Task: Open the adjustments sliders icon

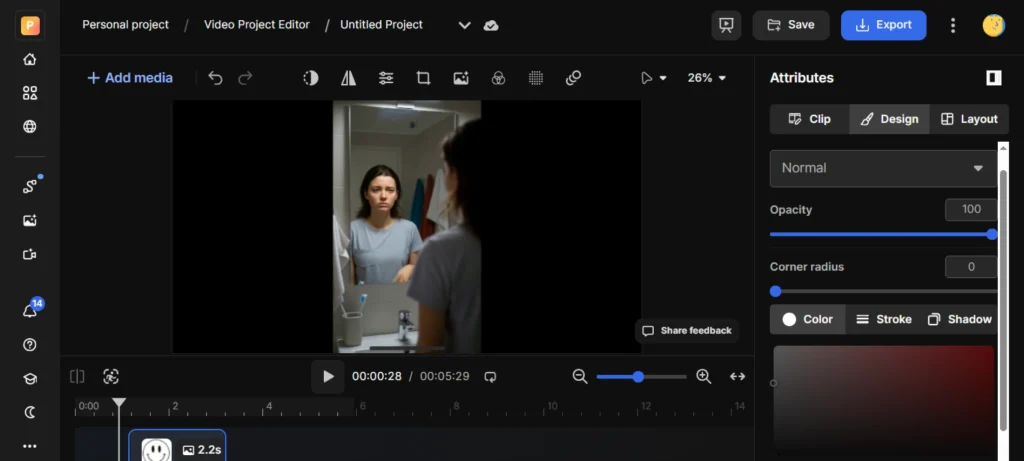Action: 386,78
